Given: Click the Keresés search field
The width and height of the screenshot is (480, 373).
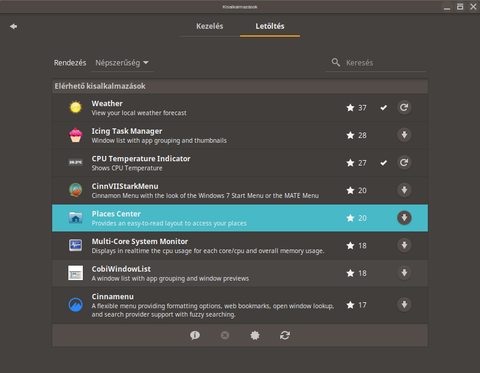Looking at the screenshot, I should (x=376, y=63).
